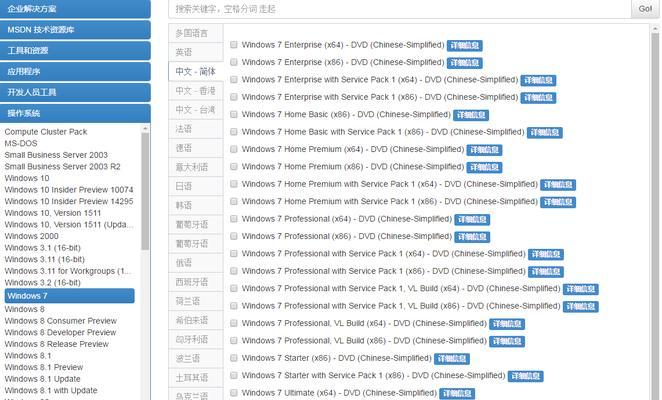662x400 pixels.
Task: Select Windows 2000 in the list
Action: (x=31, y=236)
